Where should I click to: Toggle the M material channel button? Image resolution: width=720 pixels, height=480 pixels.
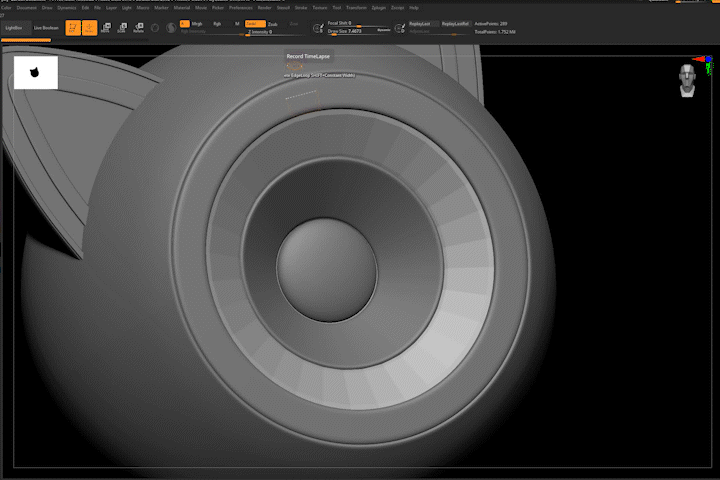click(x=237, y=23)
